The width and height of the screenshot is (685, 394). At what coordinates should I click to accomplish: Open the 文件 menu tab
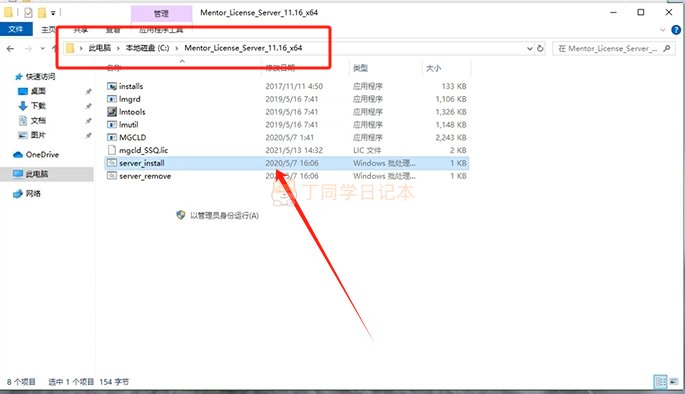coord(16,29)
